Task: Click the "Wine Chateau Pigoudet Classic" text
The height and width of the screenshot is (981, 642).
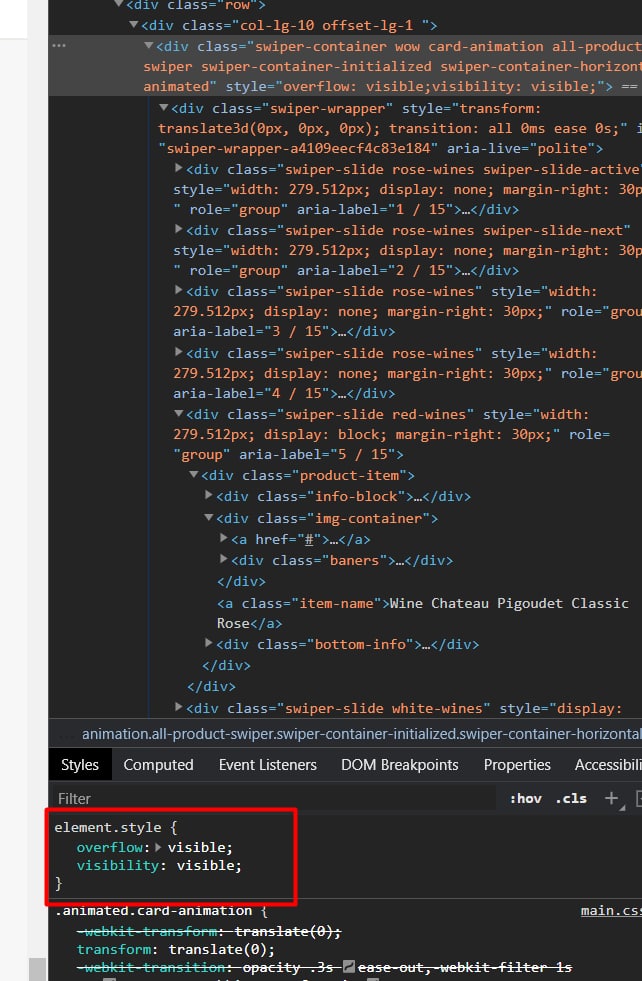Action: (509, 603)
